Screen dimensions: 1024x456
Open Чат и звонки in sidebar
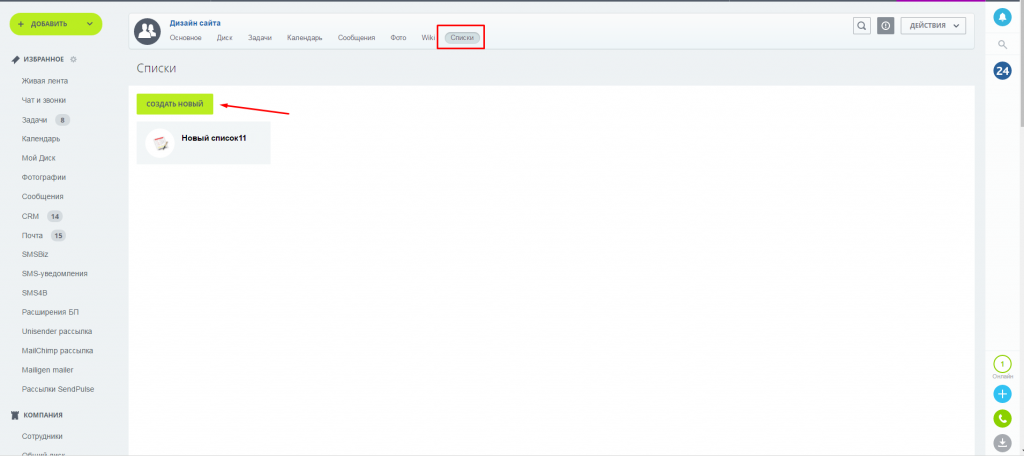(44, 100)
